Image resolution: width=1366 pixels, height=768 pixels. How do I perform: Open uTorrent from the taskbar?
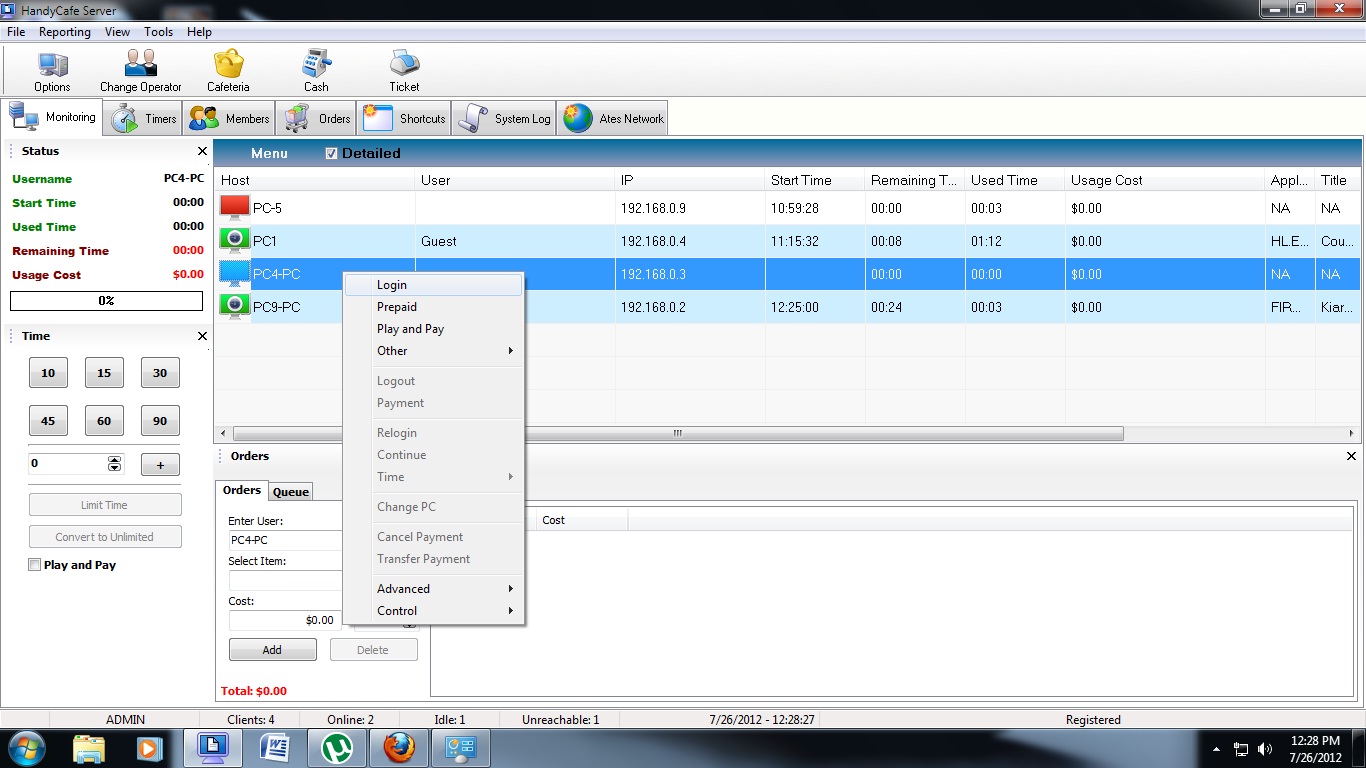336,747
